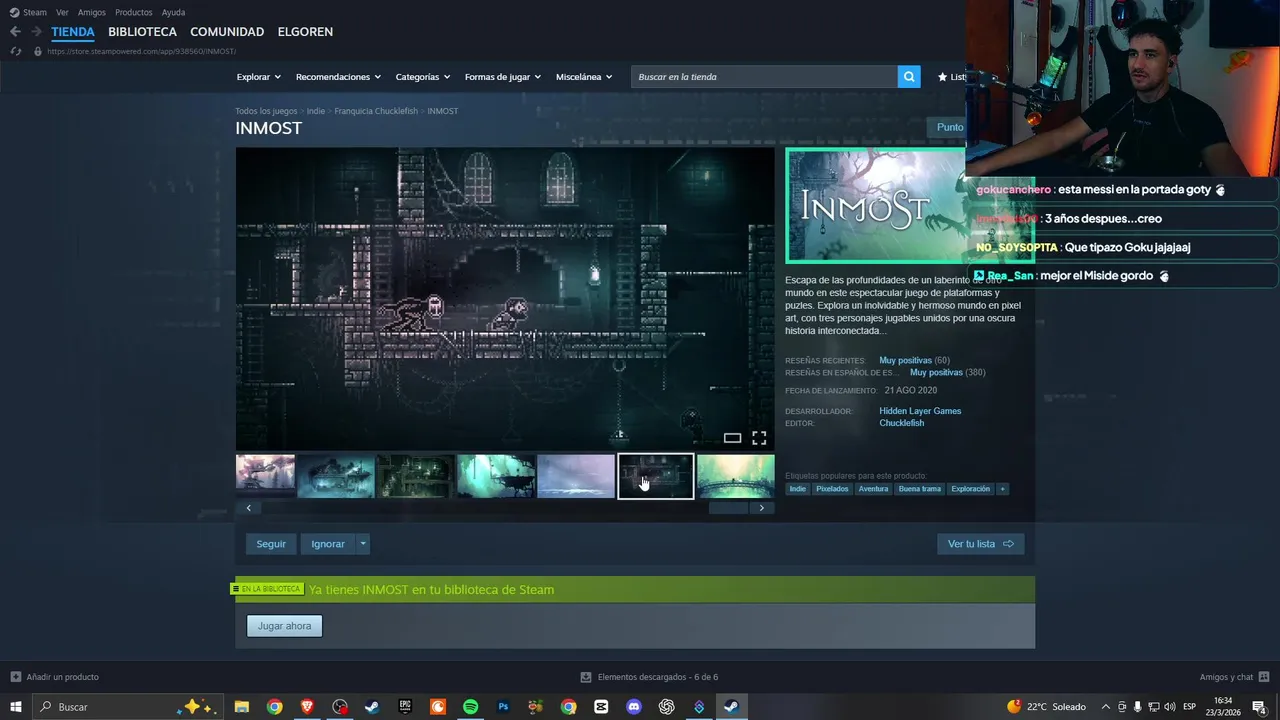
Task: Open the dropdown arrow next to Ignorar
Action: (363, 544)
